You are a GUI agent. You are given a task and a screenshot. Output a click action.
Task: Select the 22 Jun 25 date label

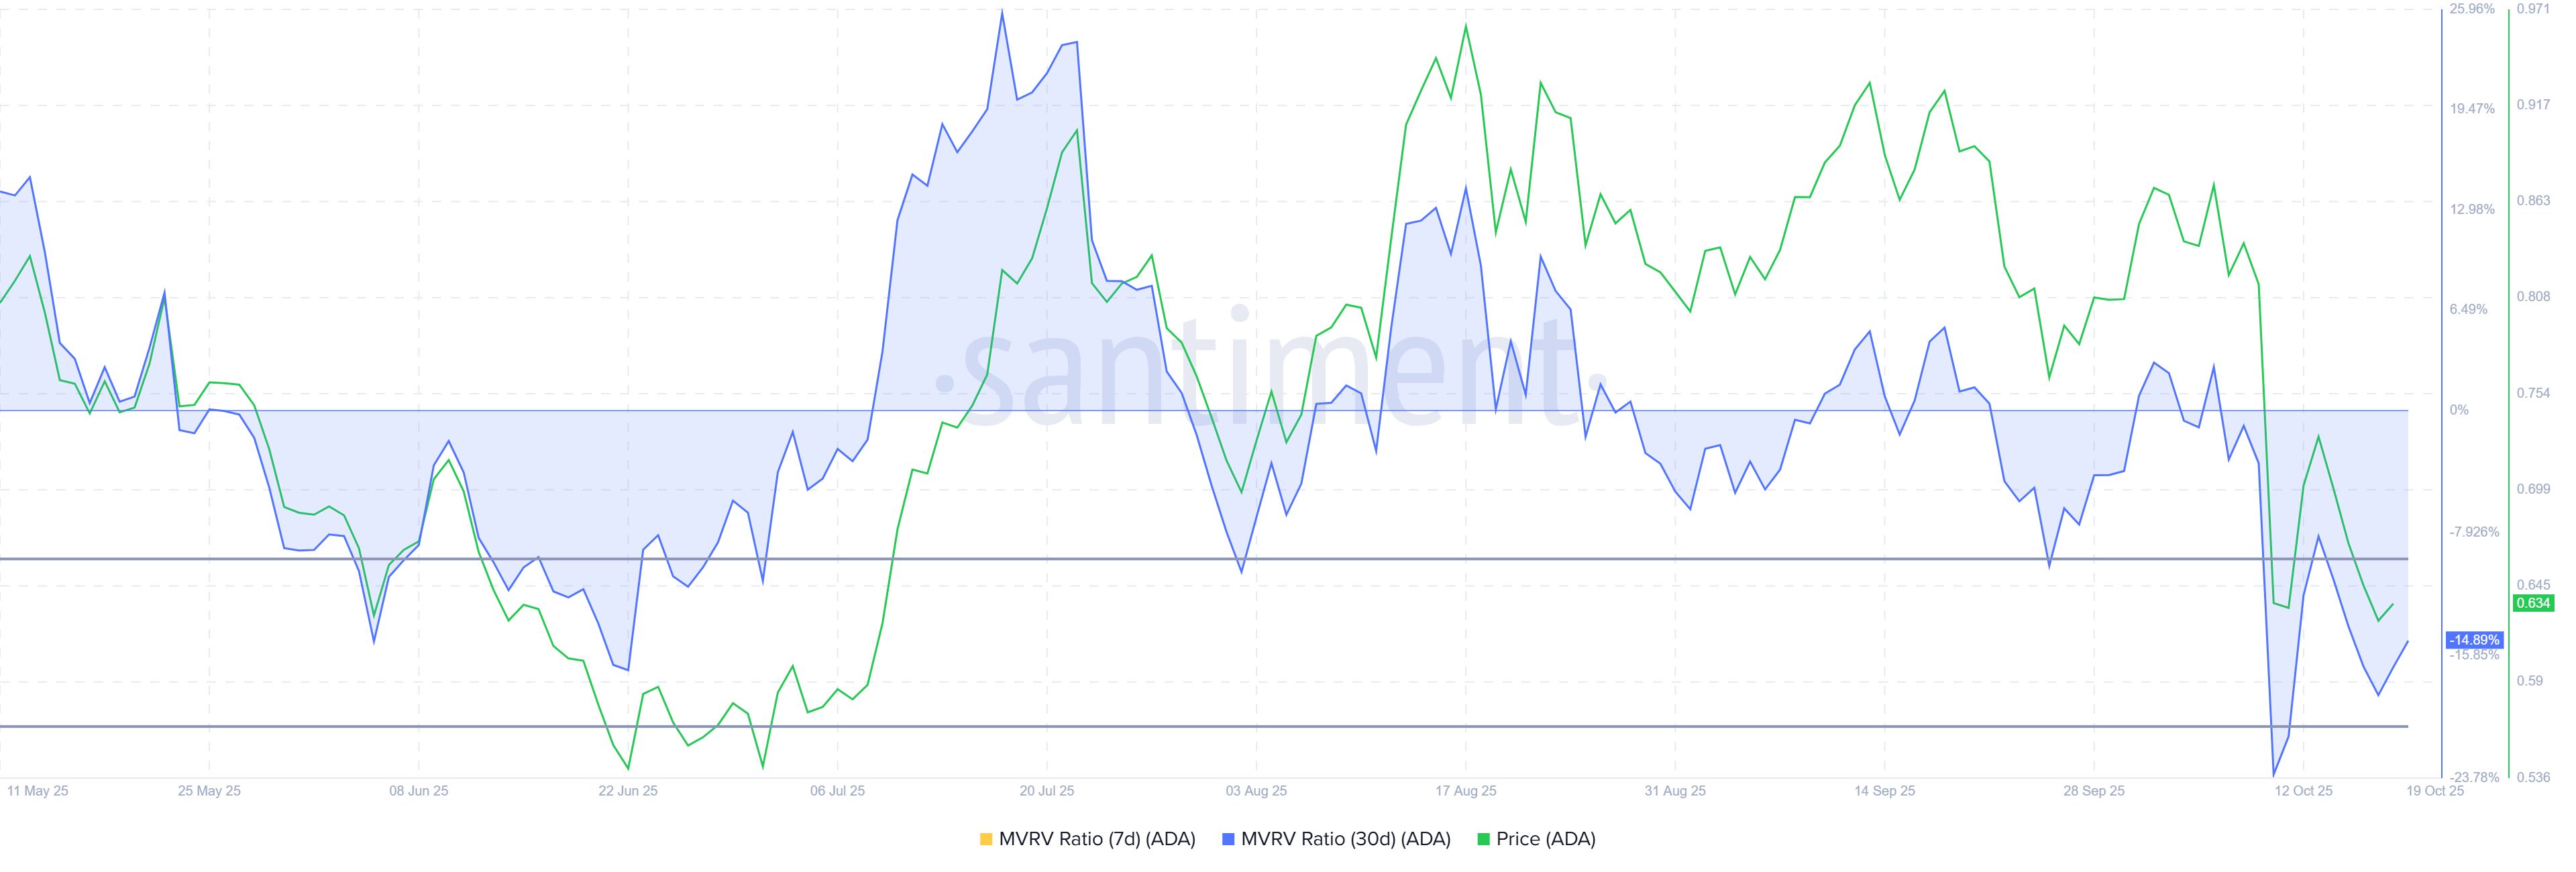[628, 791]
